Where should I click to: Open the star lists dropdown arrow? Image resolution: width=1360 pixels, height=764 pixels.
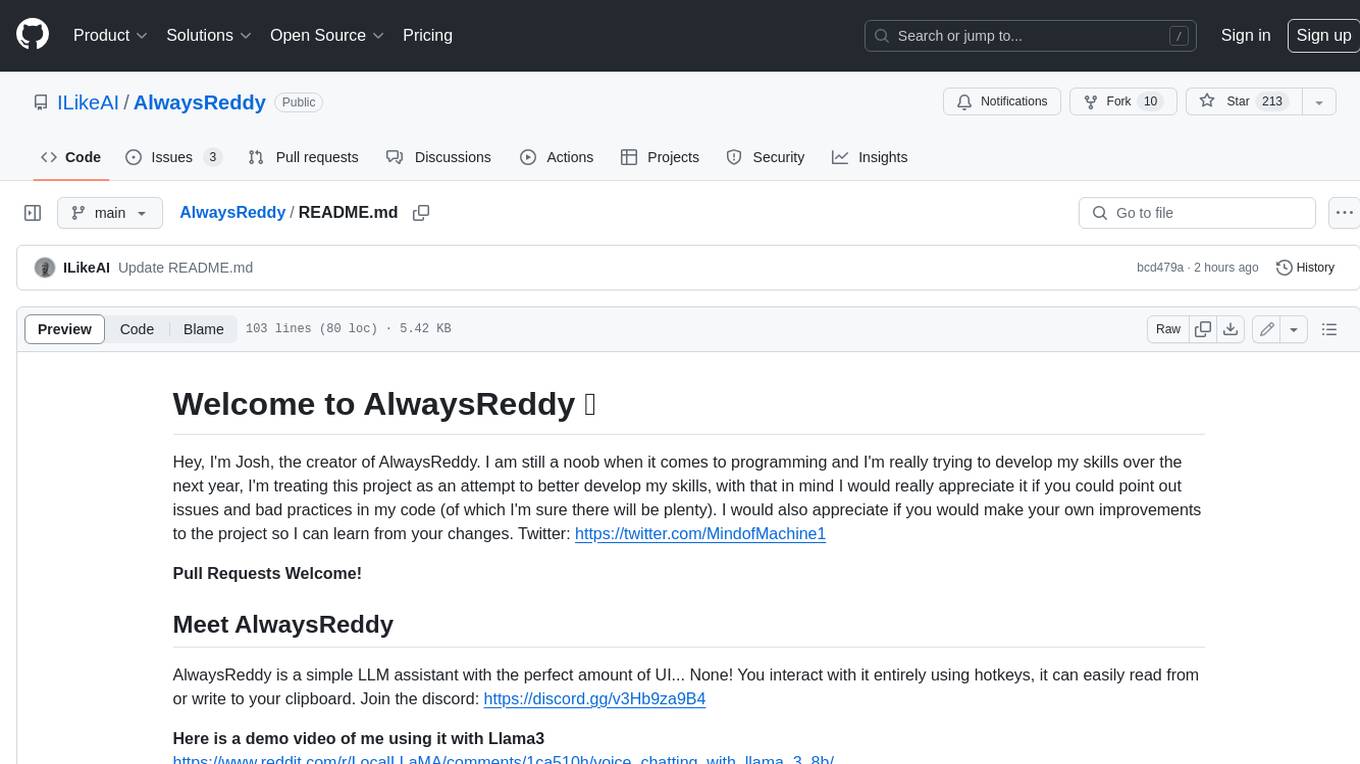coord(1319,102)
